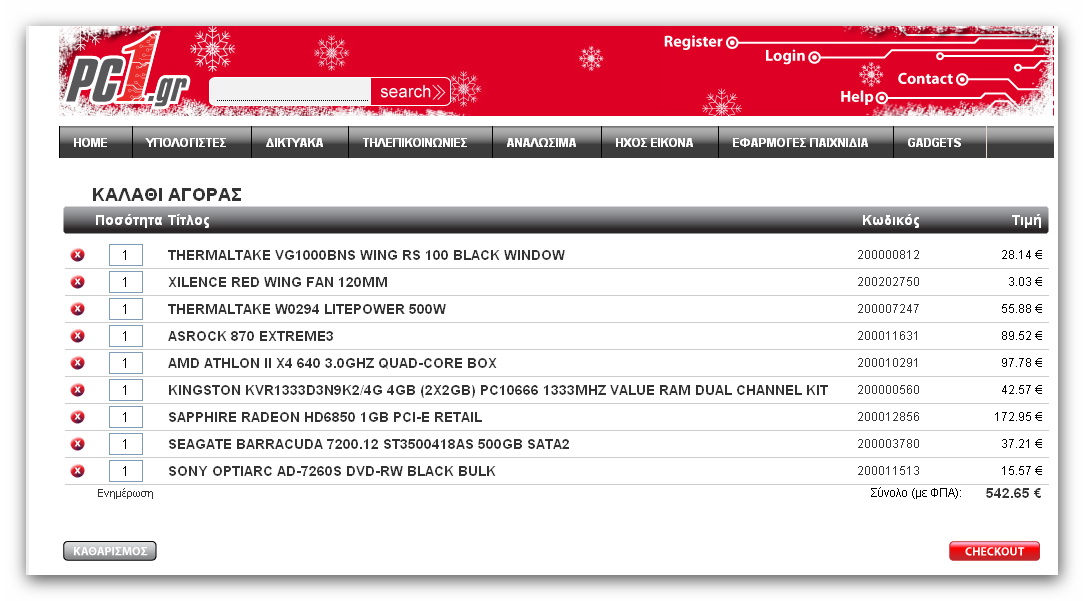This screenshot has width=1084, height=601.
Task: Open THERMALTAKE VG1000BNS WING RS 100 product
Action: pos(366,255)
